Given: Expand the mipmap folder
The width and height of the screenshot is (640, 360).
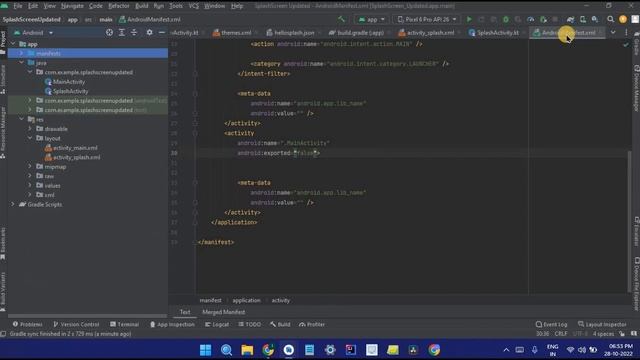Looking at the screenshot, I should coord(30,167).
